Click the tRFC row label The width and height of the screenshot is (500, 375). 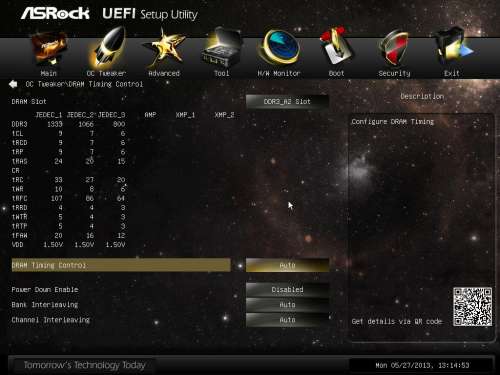coord(19,198)
